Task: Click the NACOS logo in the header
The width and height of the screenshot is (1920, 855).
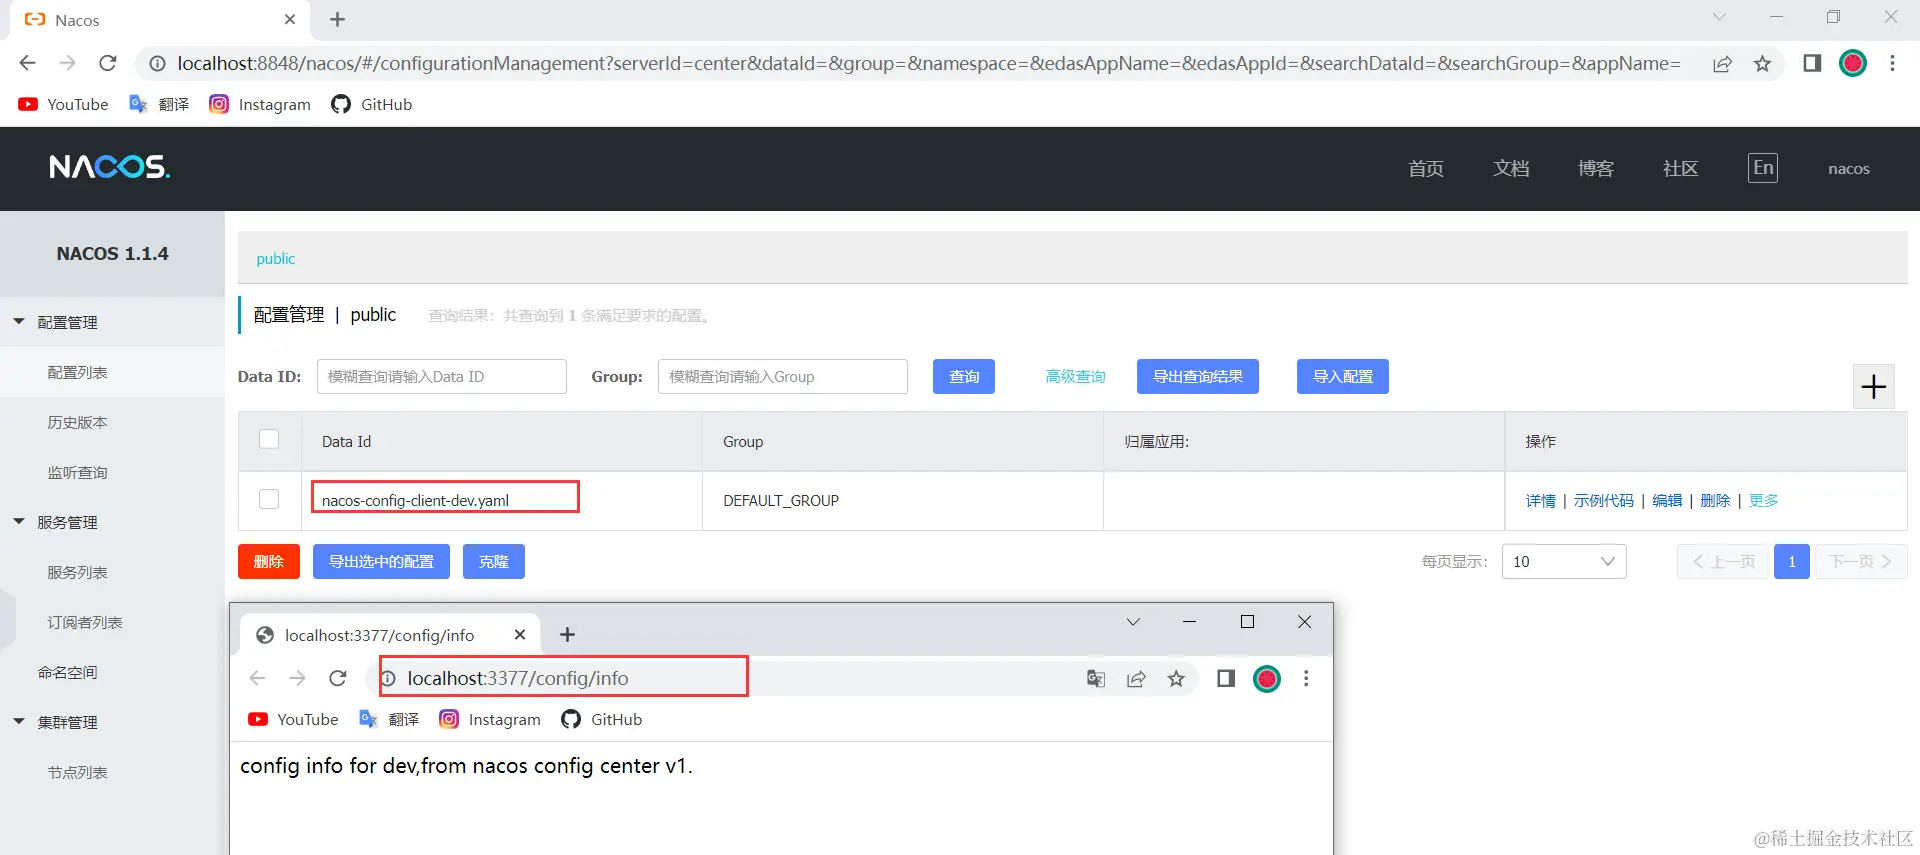Action: 110,167
